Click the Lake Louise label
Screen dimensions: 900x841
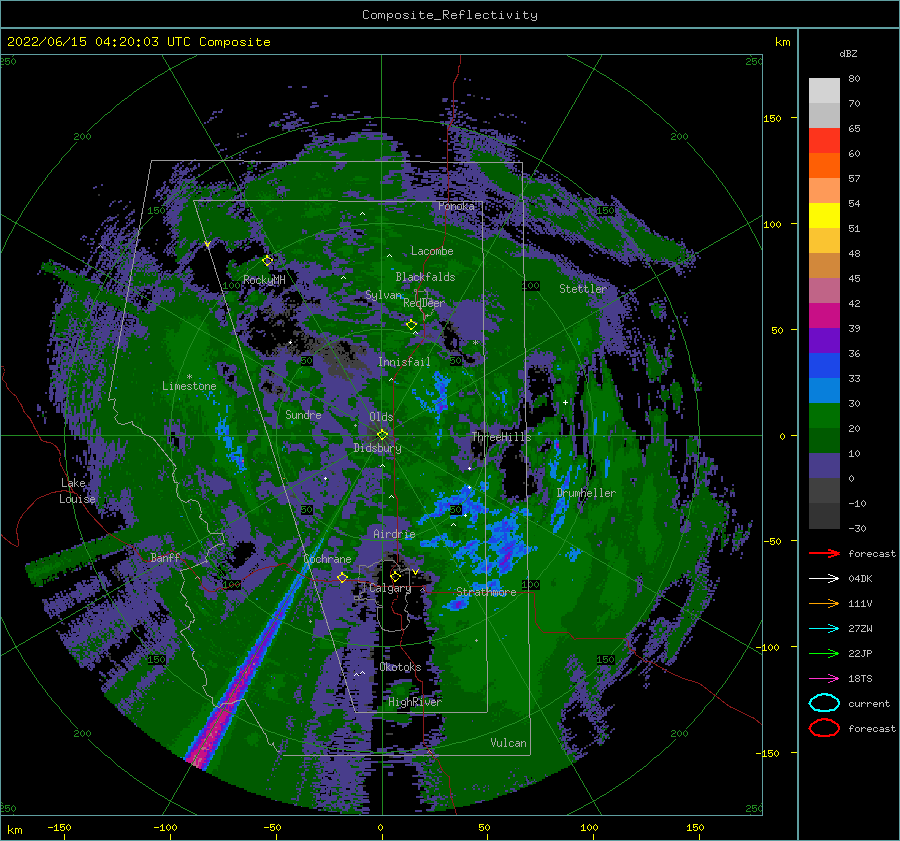(77, 491)
